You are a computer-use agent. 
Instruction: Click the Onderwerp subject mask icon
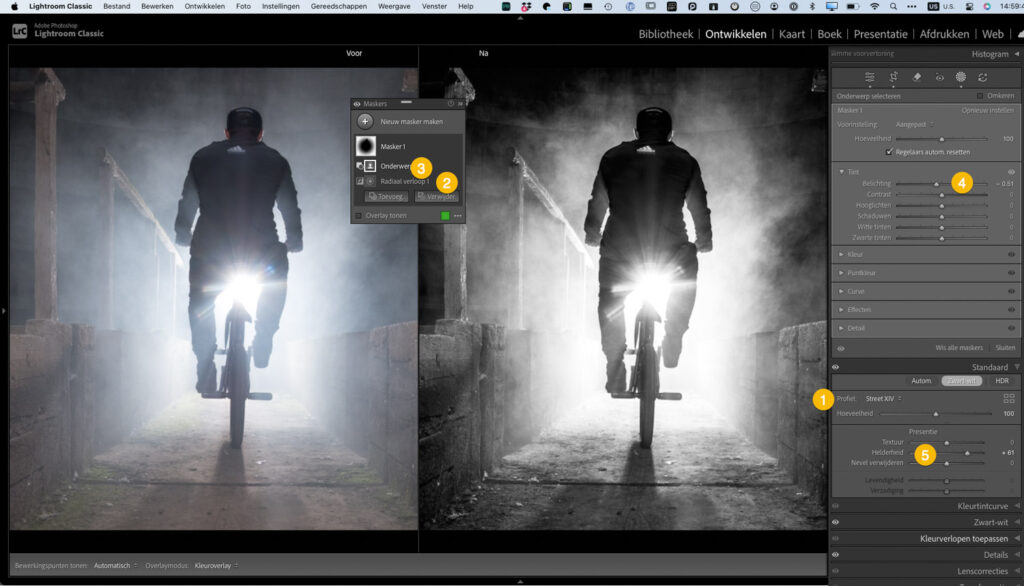(x=370, y=166)
